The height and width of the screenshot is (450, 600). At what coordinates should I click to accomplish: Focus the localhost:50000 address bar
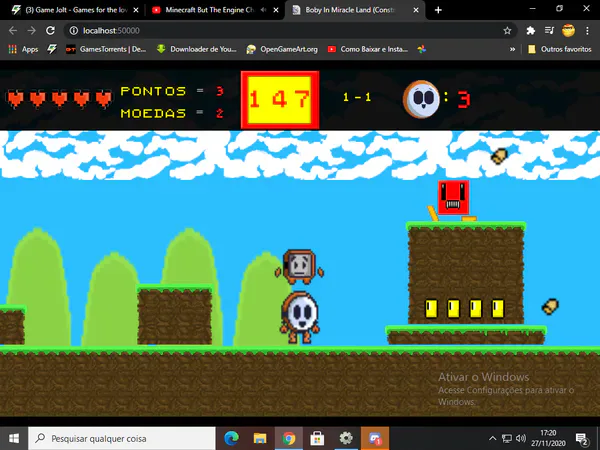click(x=291, y=31)
